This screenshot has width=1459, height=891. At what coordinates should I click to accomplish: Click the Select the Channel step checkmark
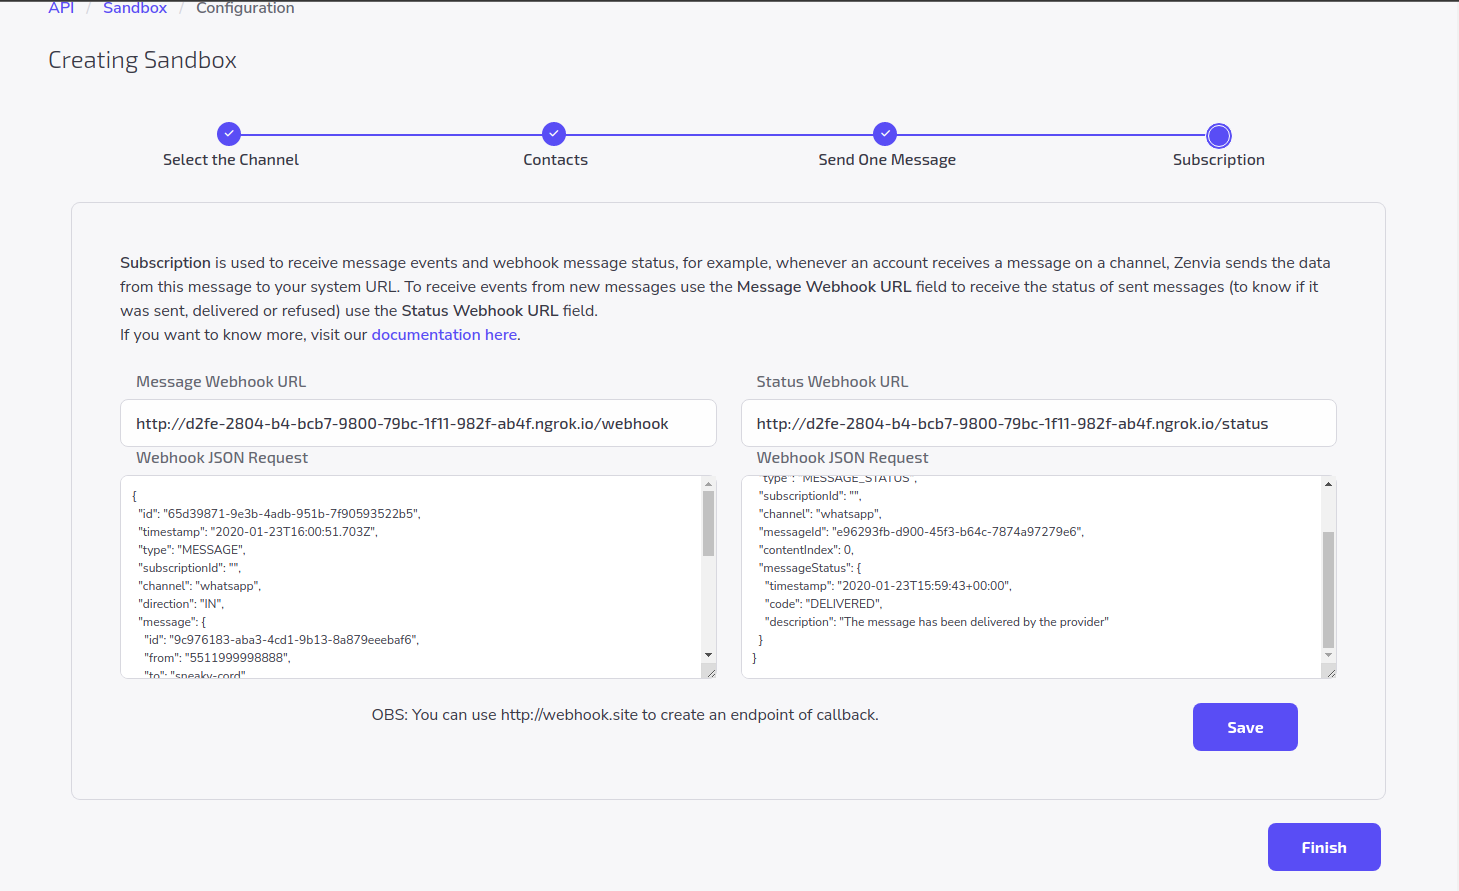(x=229, y=134)
